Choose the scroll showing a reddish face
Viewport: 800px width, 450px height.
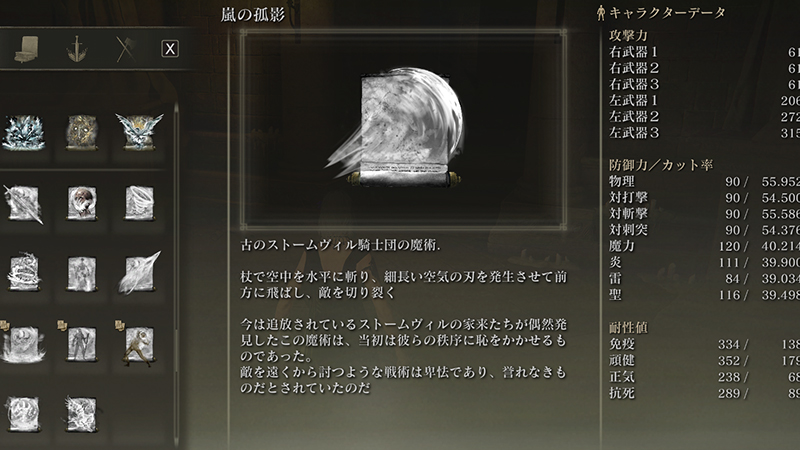pyautogui.click(x=82, y=203)
